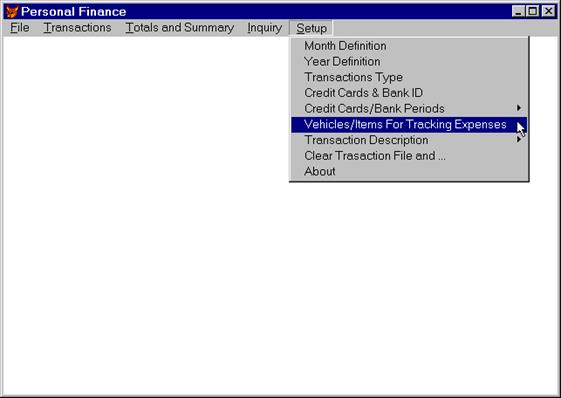The width and height of the screenshot is (561, 398).
Task: Minimize the Personal Finance window
Action: click(x=518, y=11)
